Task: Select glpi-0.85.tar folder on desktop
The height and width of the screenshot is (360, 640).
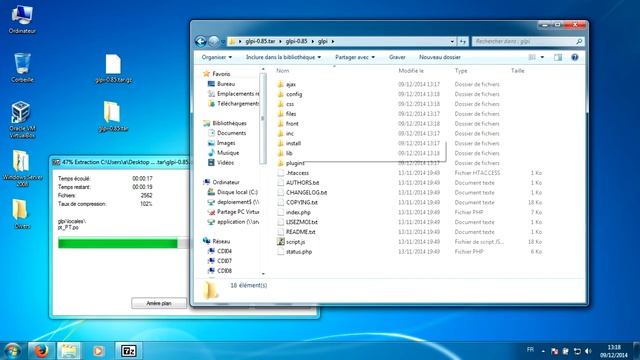Action: click(113, 116)
